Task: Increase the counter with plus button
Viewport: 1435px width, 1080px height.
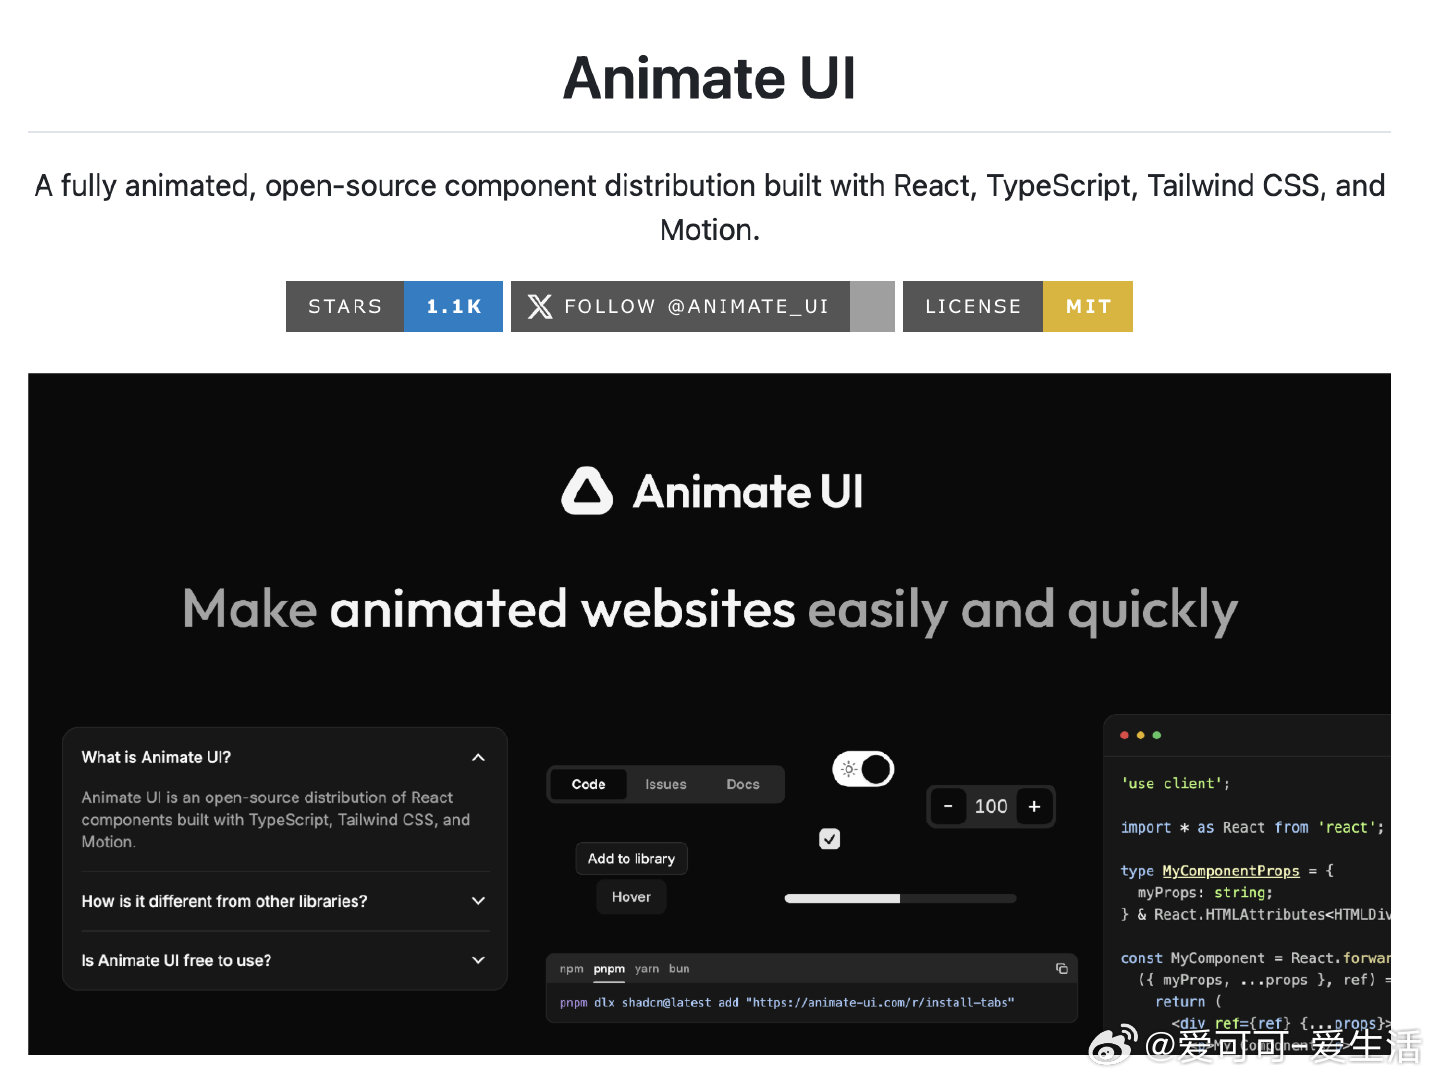Action: click(1034, 806)
